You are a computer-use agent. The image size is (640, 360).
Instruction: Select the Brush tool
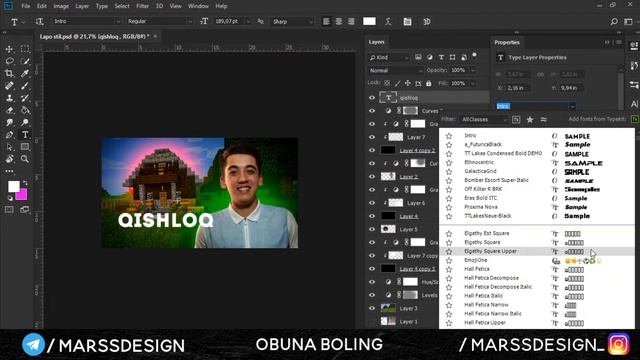point(25,86)
